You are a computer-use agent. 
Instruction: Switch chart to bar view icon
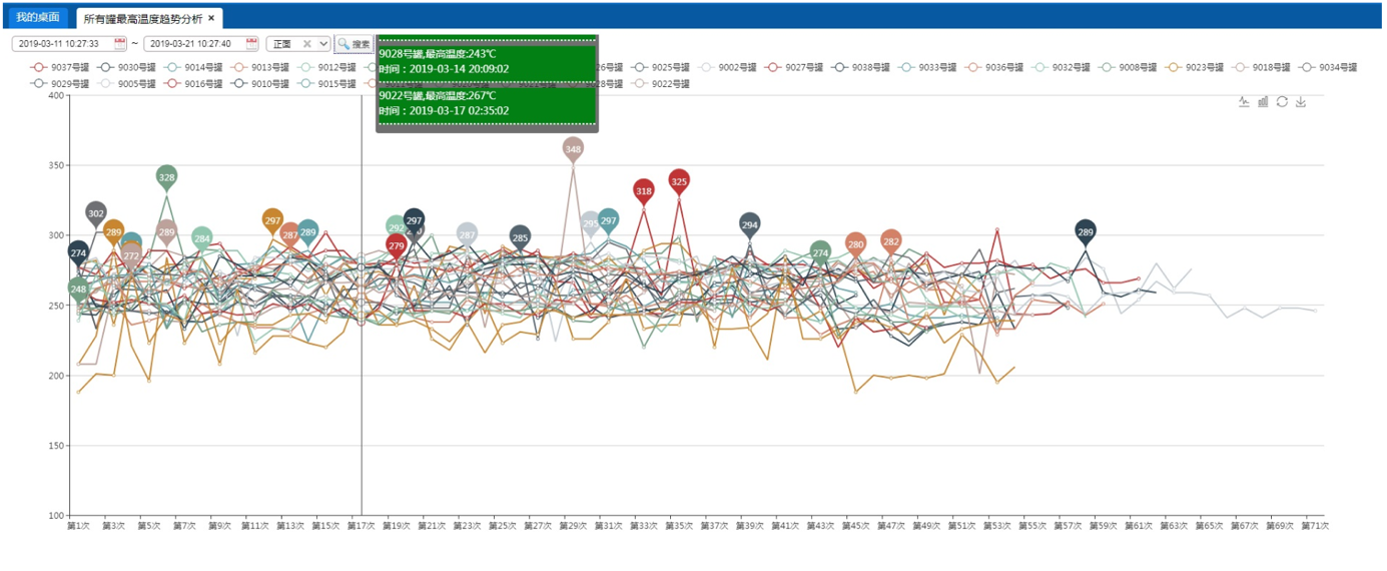1263,102
